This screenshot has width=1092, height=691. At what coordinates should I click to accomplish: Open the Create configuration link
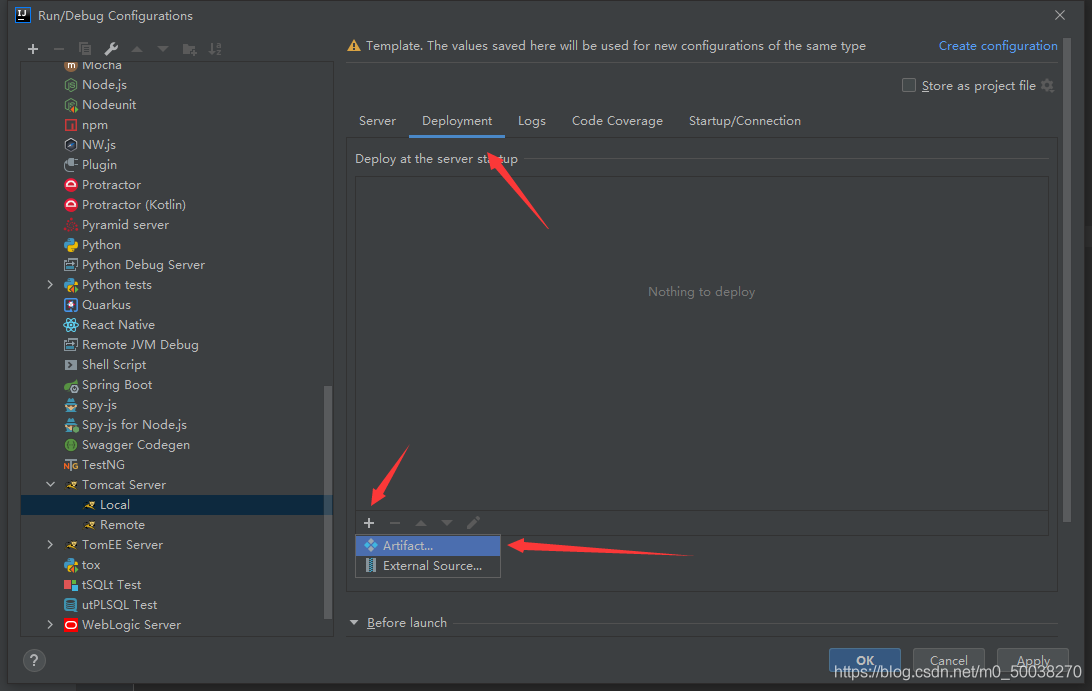pyautogui.click(x=997, y=46)
